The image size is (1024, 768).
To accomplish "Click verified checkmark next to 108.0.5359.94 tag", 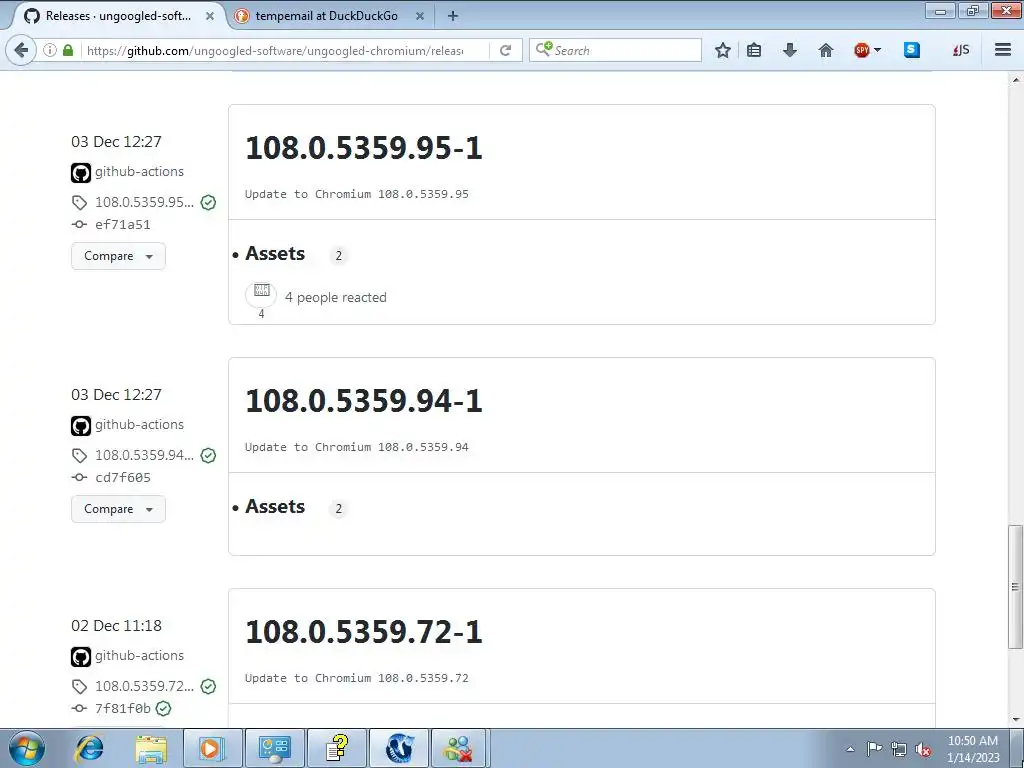I will [x=208, y=455].
